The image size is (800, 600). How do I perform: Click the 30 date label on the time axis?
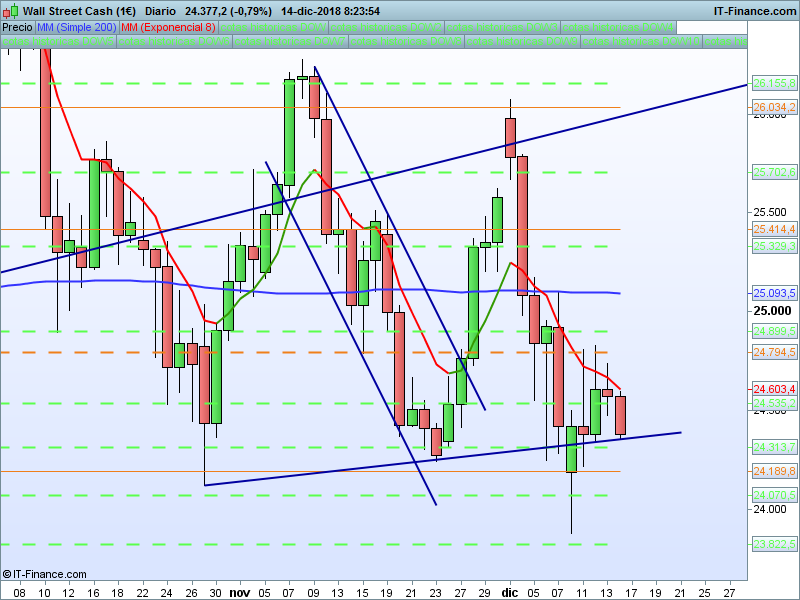[x=216, y=593]
